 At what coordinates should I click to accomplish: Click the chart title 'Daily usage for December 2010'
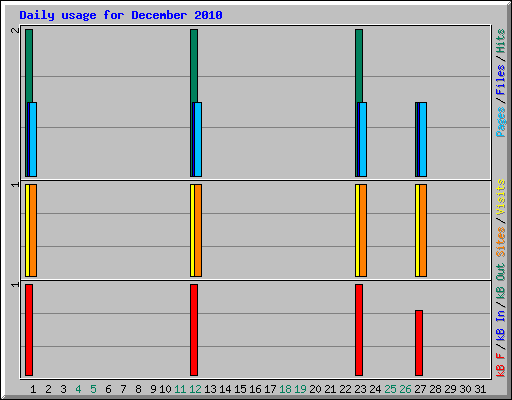(121, 15)
